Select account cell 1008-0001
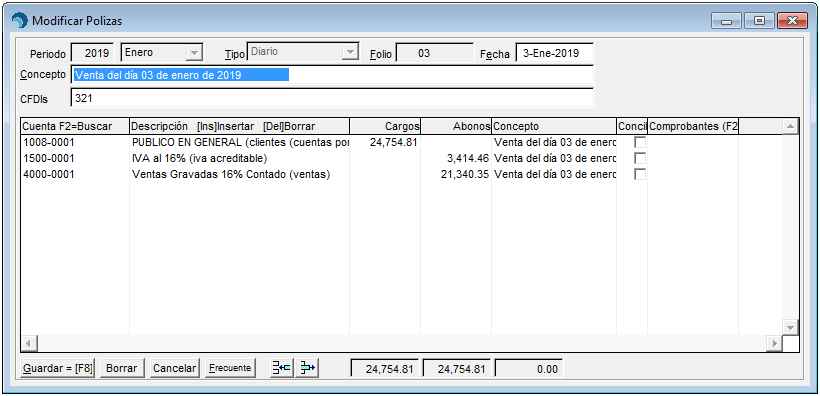The image size is (820, 396). point(75,142)
